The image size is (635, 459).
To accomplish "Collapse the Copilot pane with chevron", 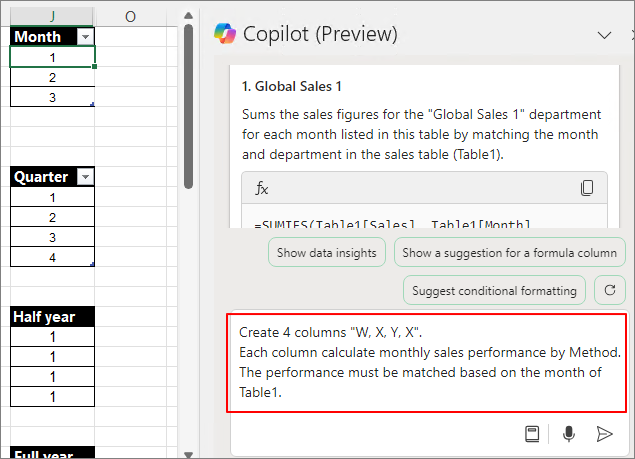I will click(x=604, y=36).
